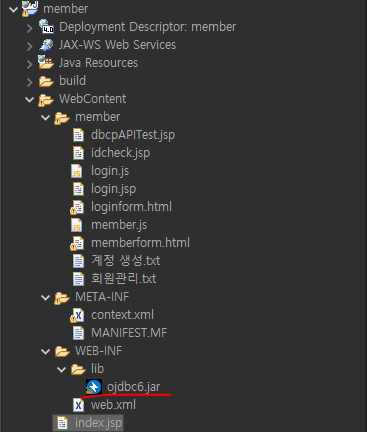The height and width of the screenshot is (432, 367).
Task: Select the 'memberform.html' file name
Action: pyautogui.click(x=140, y=243)
